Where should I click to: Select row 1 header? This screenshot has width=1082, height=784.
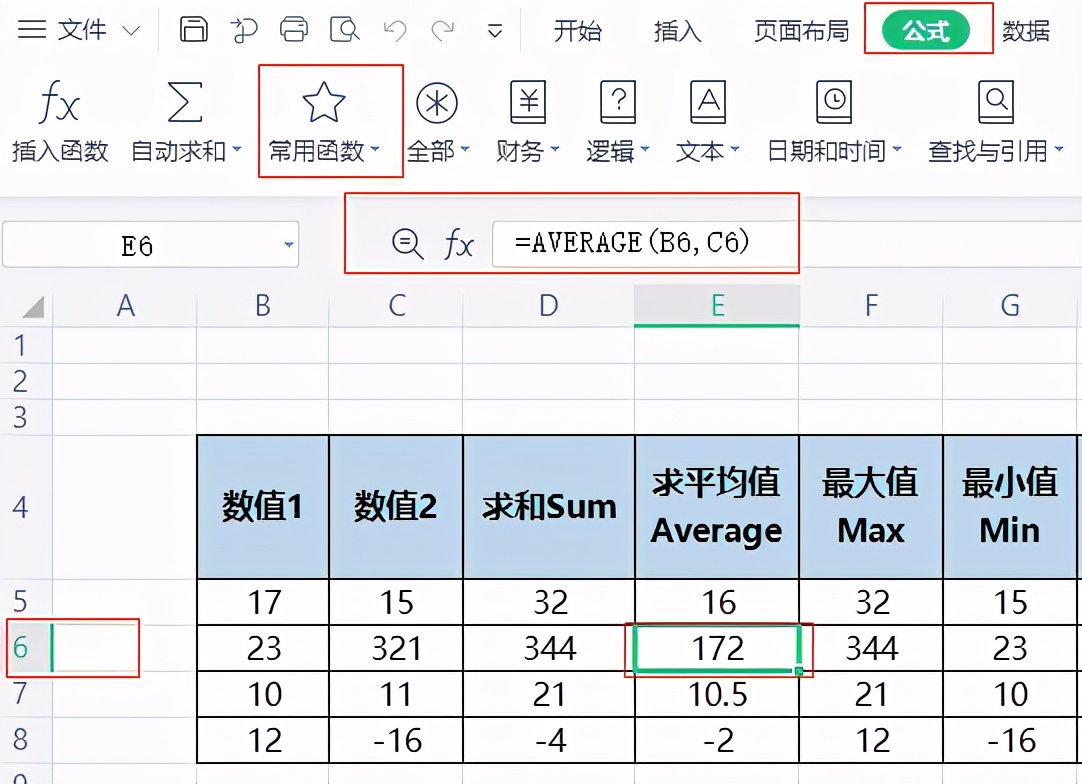click(25, 345)
